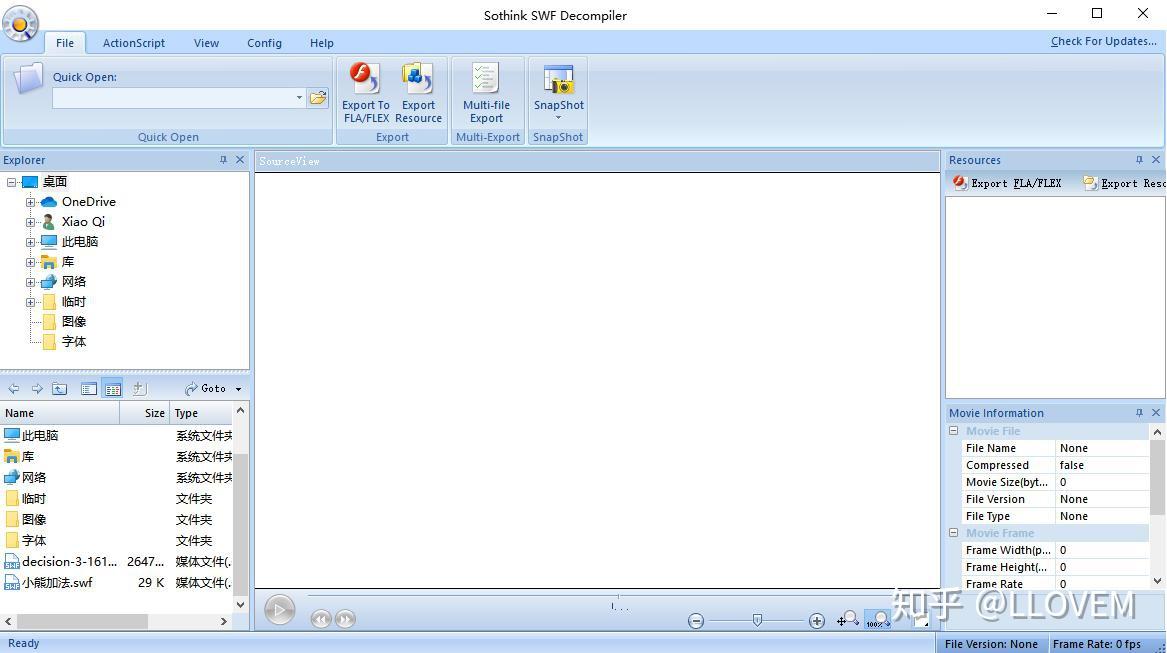Click the Sothink application orb button

tap(20, 23)
